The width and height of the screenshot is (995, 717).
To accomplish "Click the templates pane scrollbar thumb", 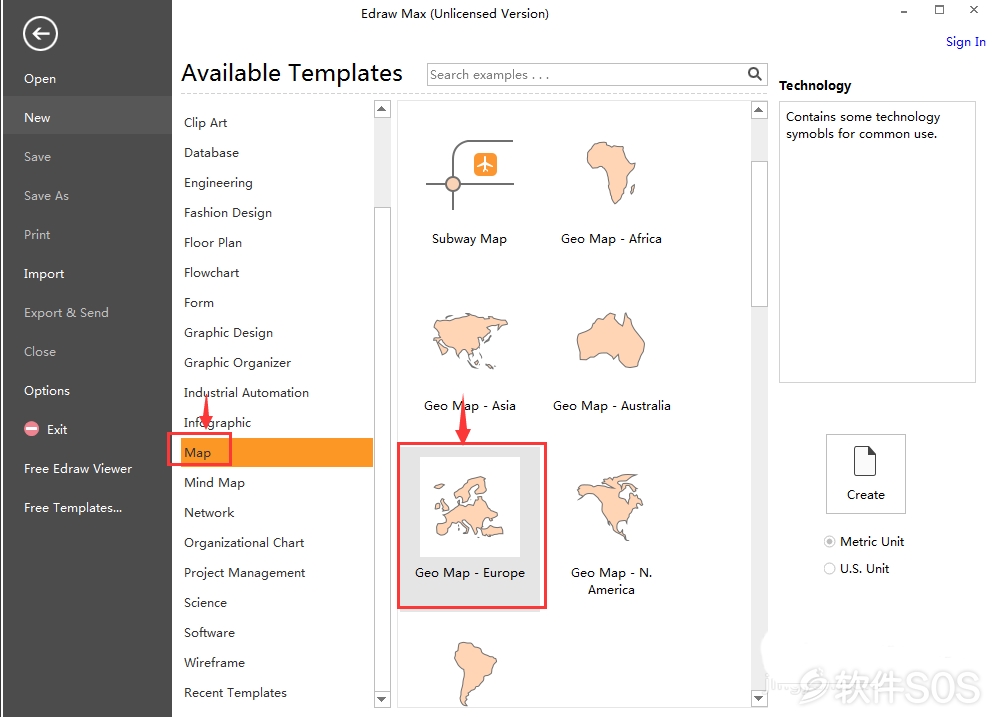I will (x=759, y=234).
